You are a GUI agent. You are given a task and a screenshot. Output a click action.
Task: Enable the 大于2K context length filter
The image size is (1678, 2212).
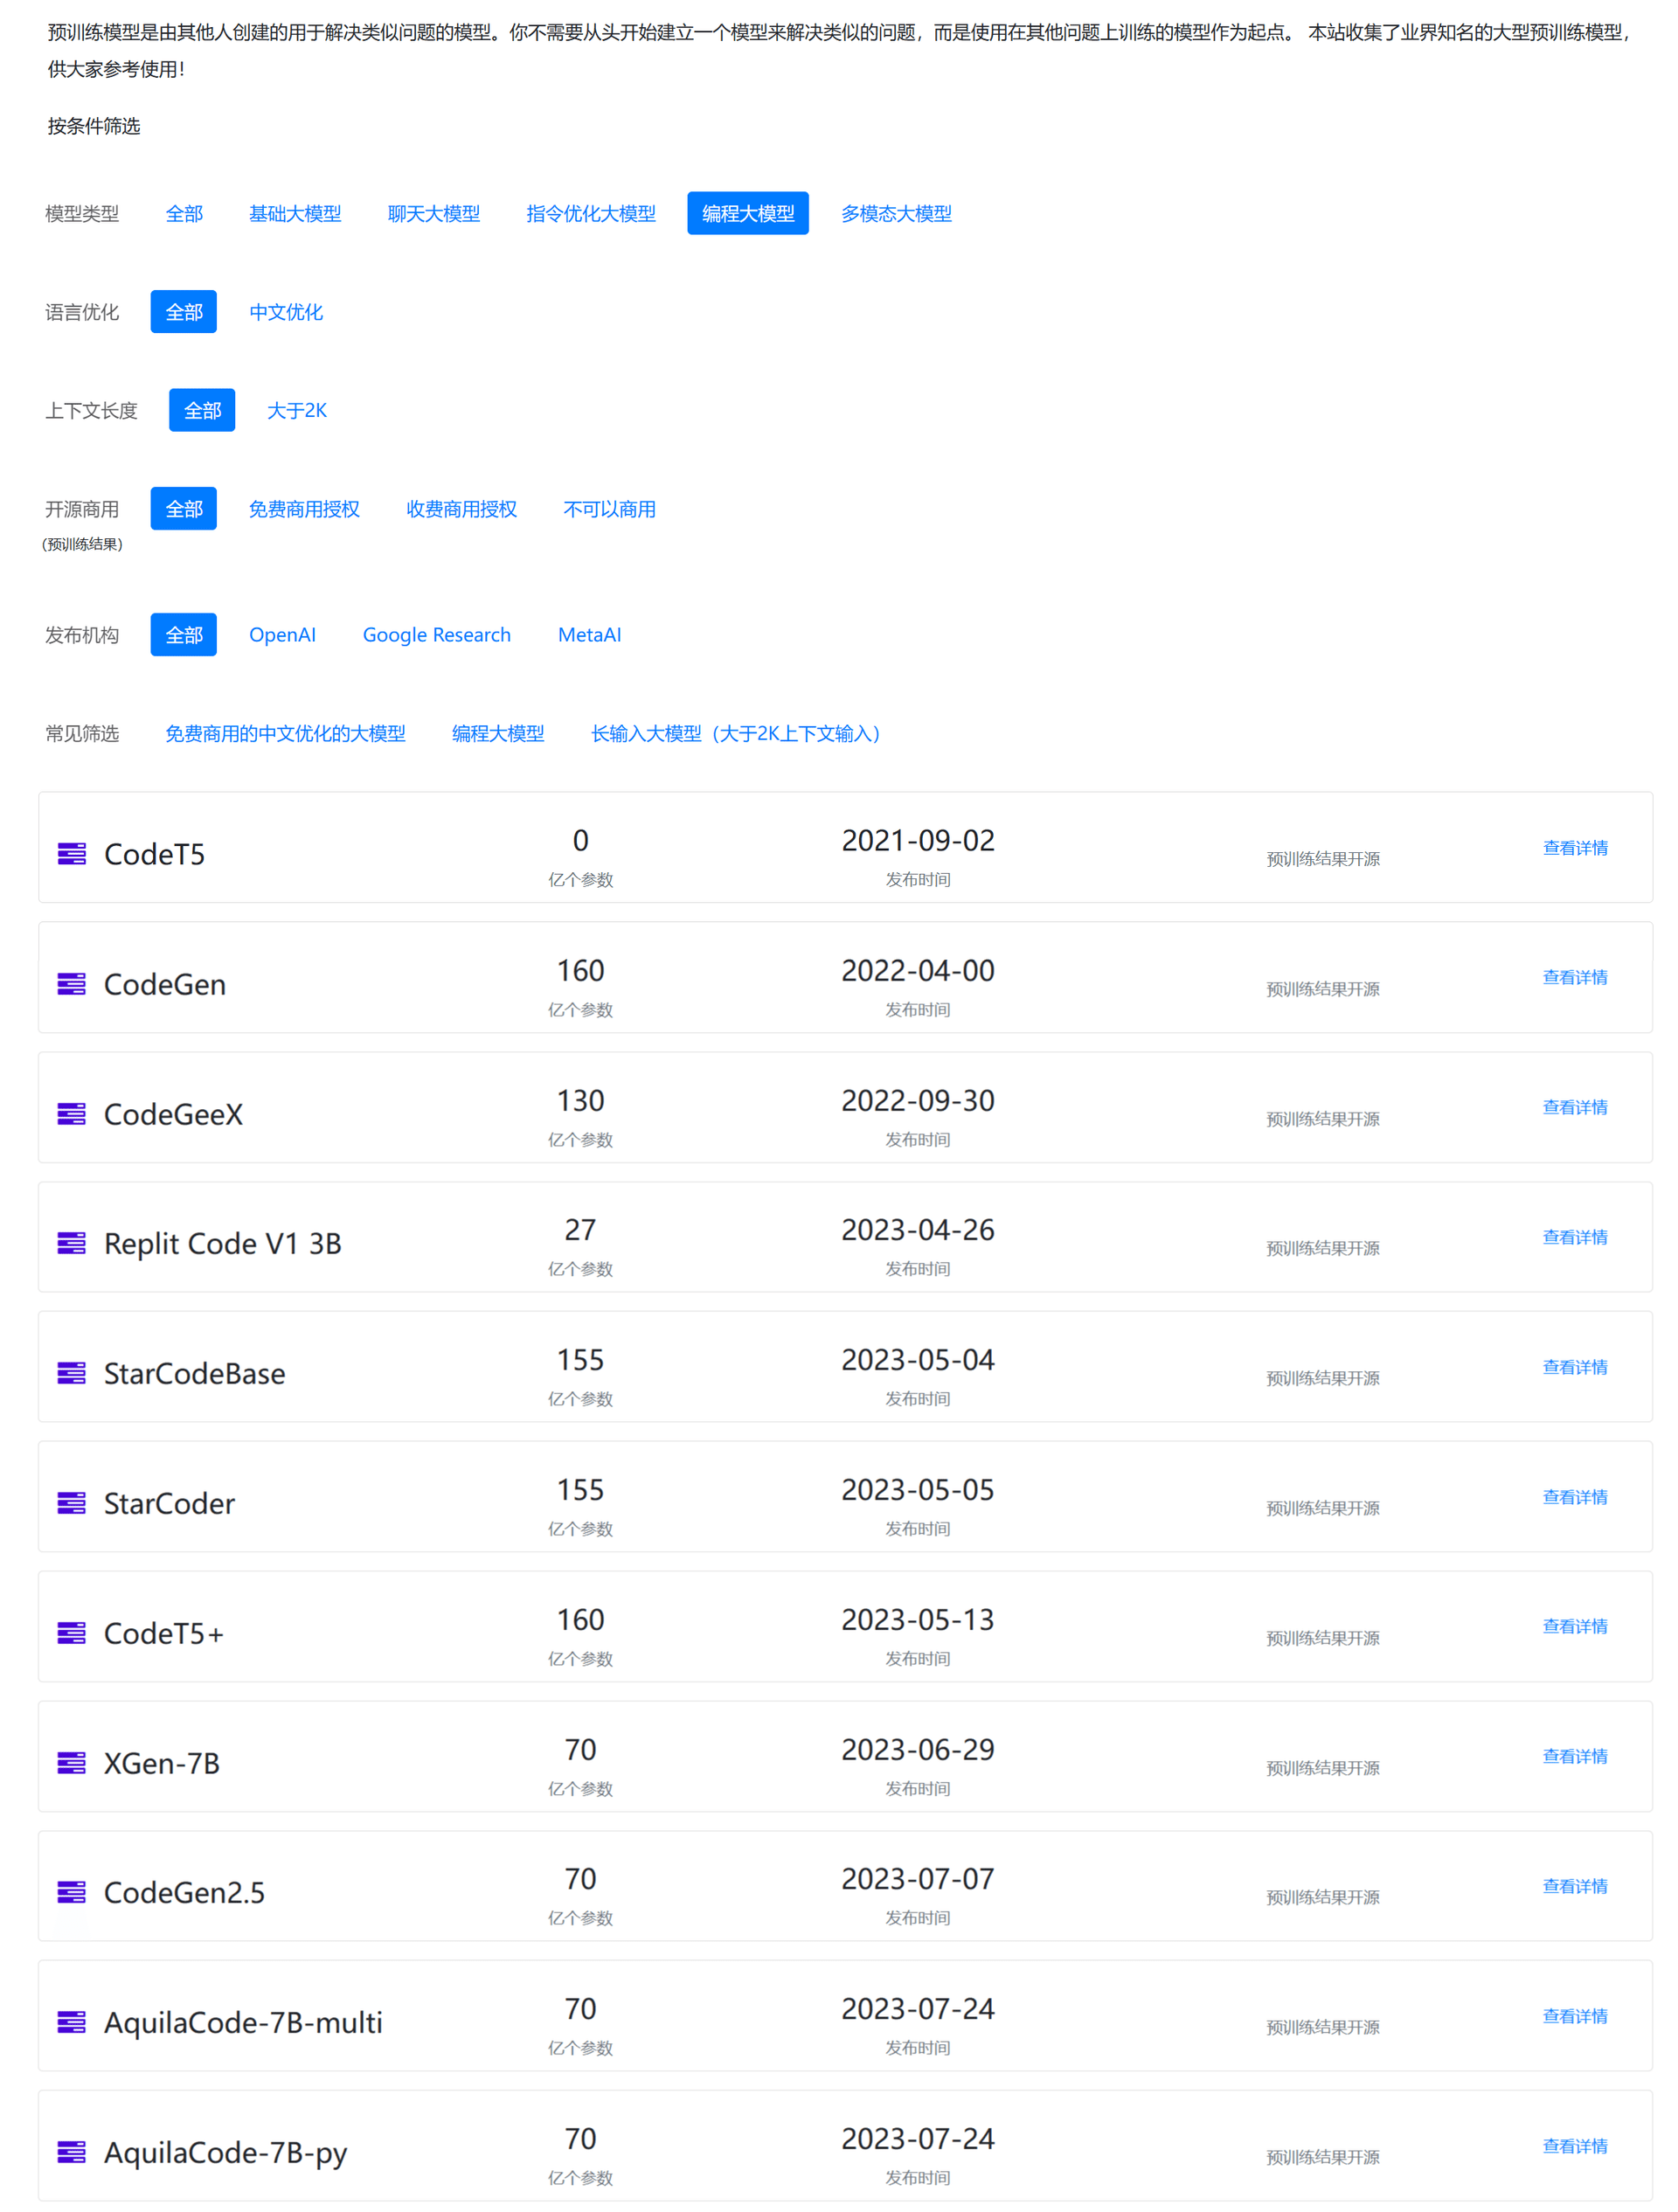(297, 410)
